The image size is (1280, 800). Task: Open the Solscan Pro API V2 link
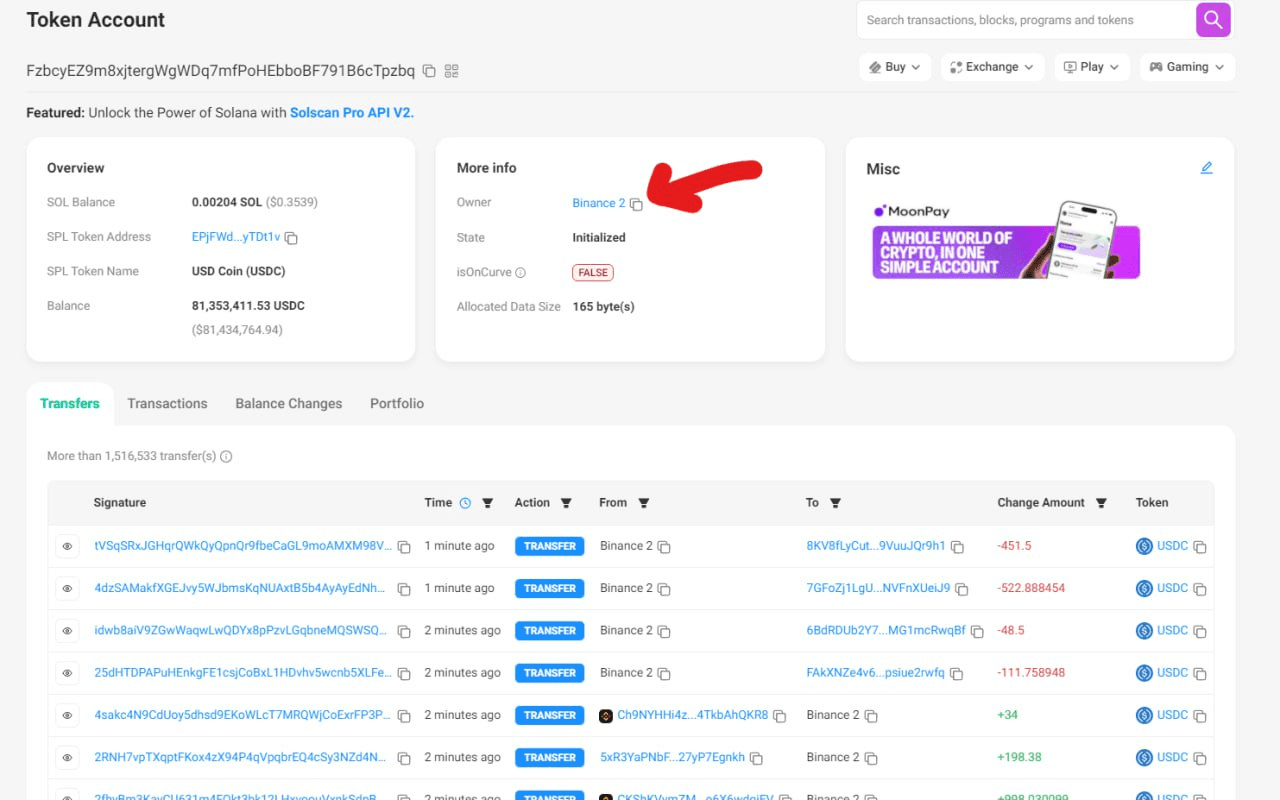352,113
